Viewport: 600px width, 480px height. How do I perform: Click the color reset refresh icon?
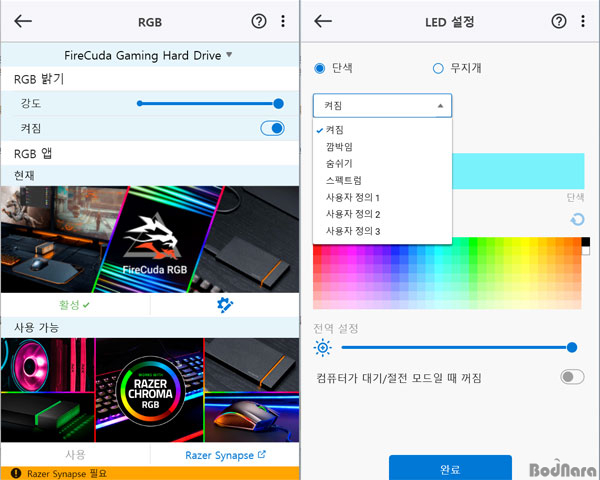pos(577,220)
